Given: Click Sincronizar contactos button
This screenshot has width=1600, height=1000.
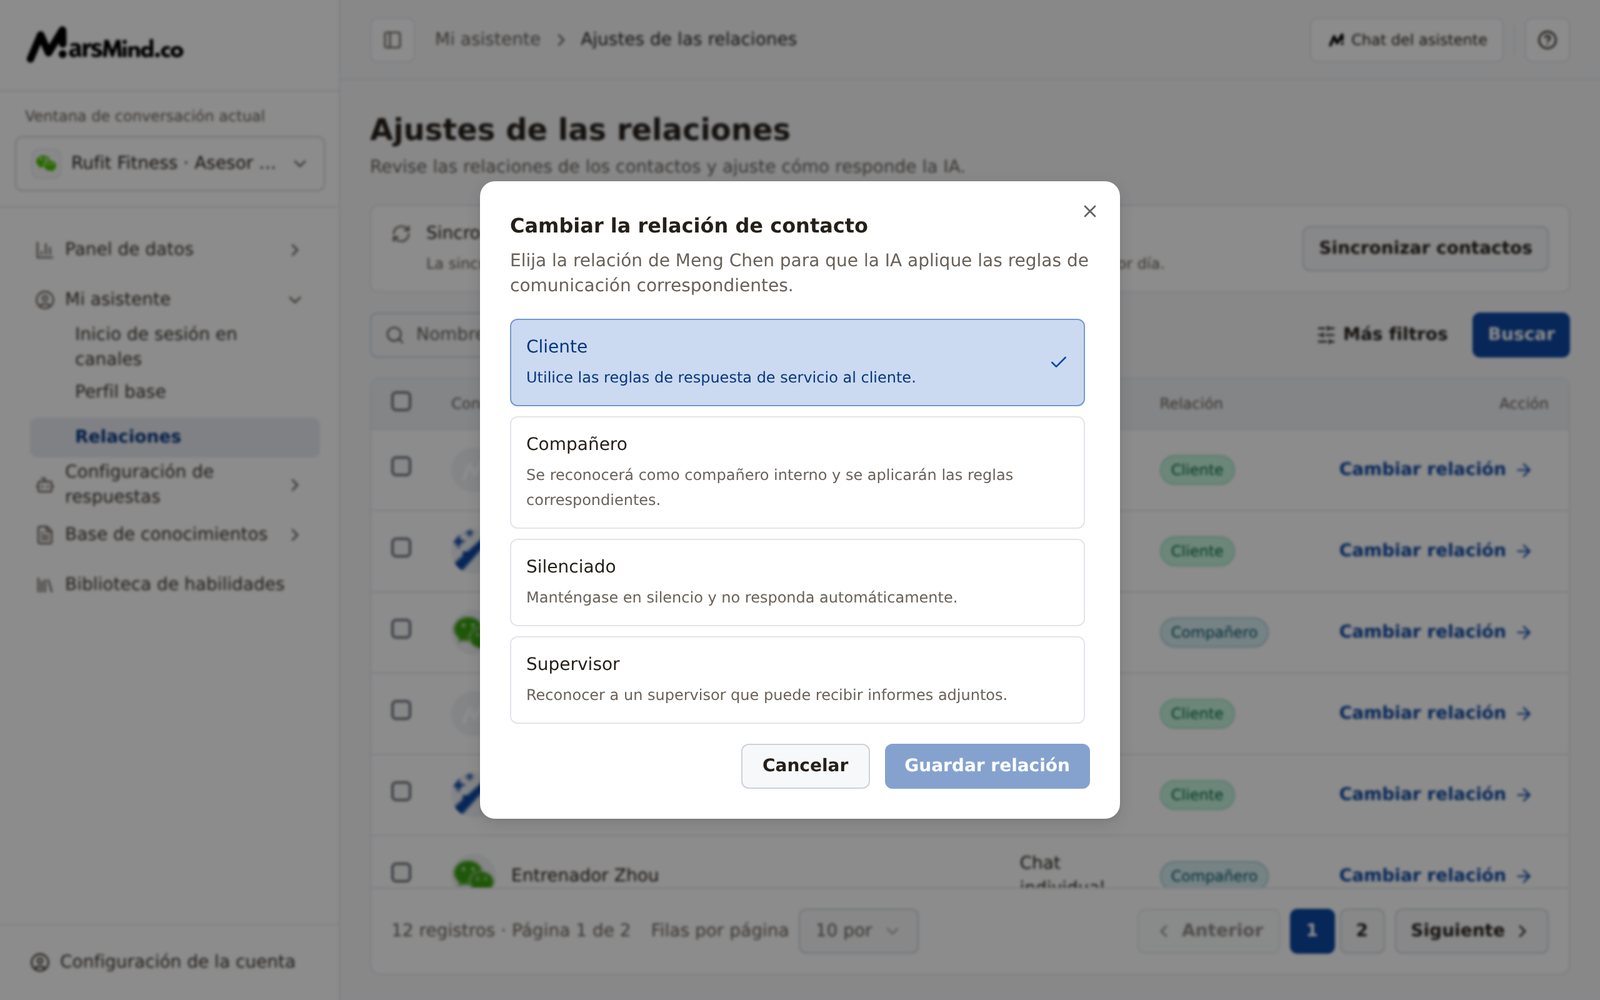Looking at the screenshot, I should (1425, 248).
